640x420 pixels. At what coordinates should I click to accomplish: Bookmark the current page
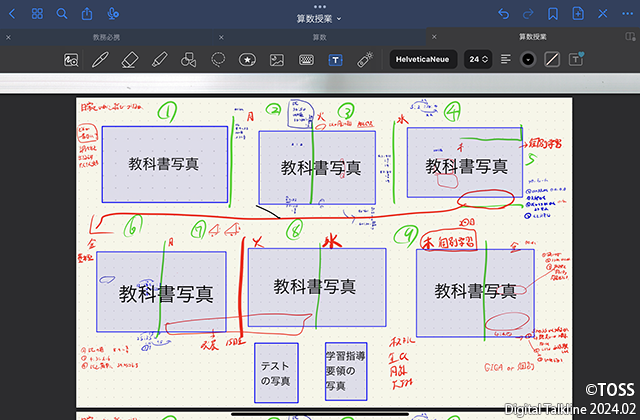click(x=553, y=14)
